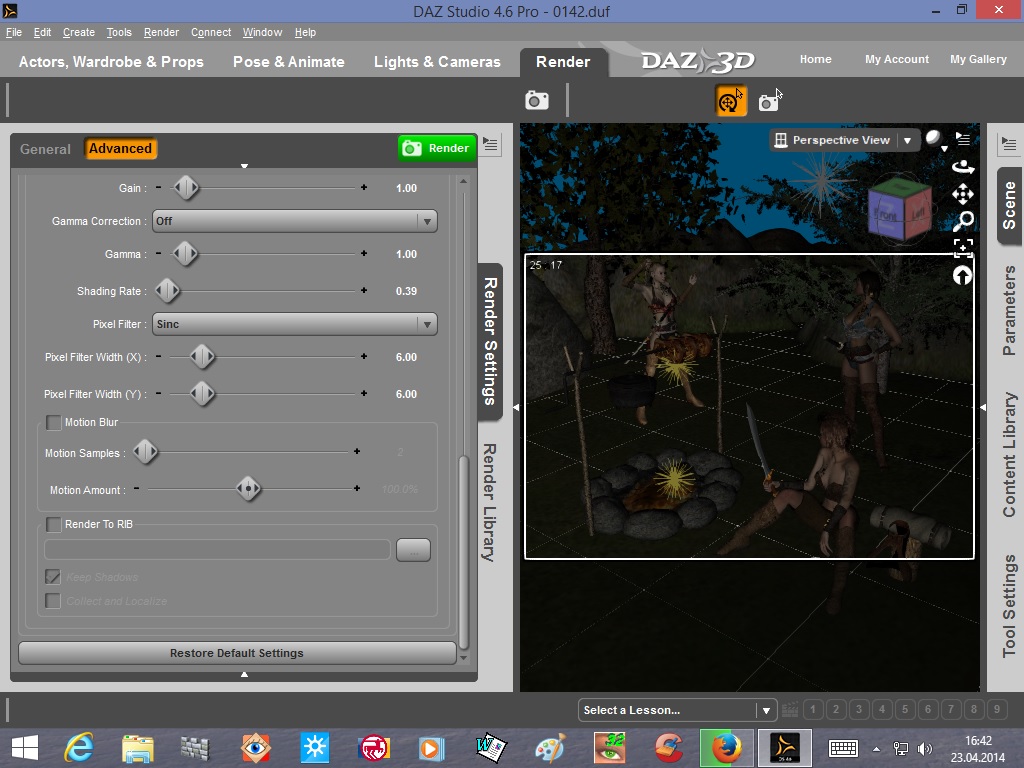This screenshot has height=768, width=1024.
Task: Enable the Render To RIB checkbox
Action: point(54,524)
